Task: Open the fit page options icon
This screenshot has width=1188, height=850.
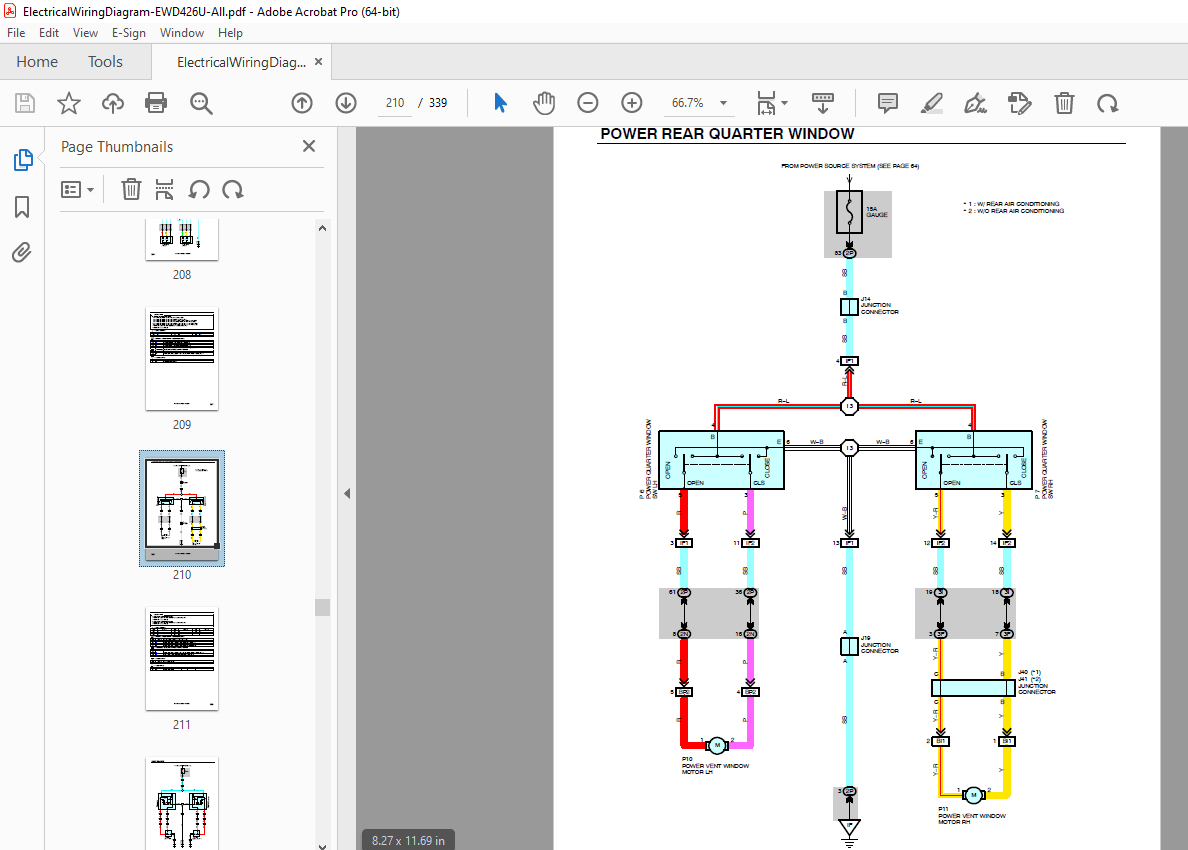Action: (x=766, y=103)
